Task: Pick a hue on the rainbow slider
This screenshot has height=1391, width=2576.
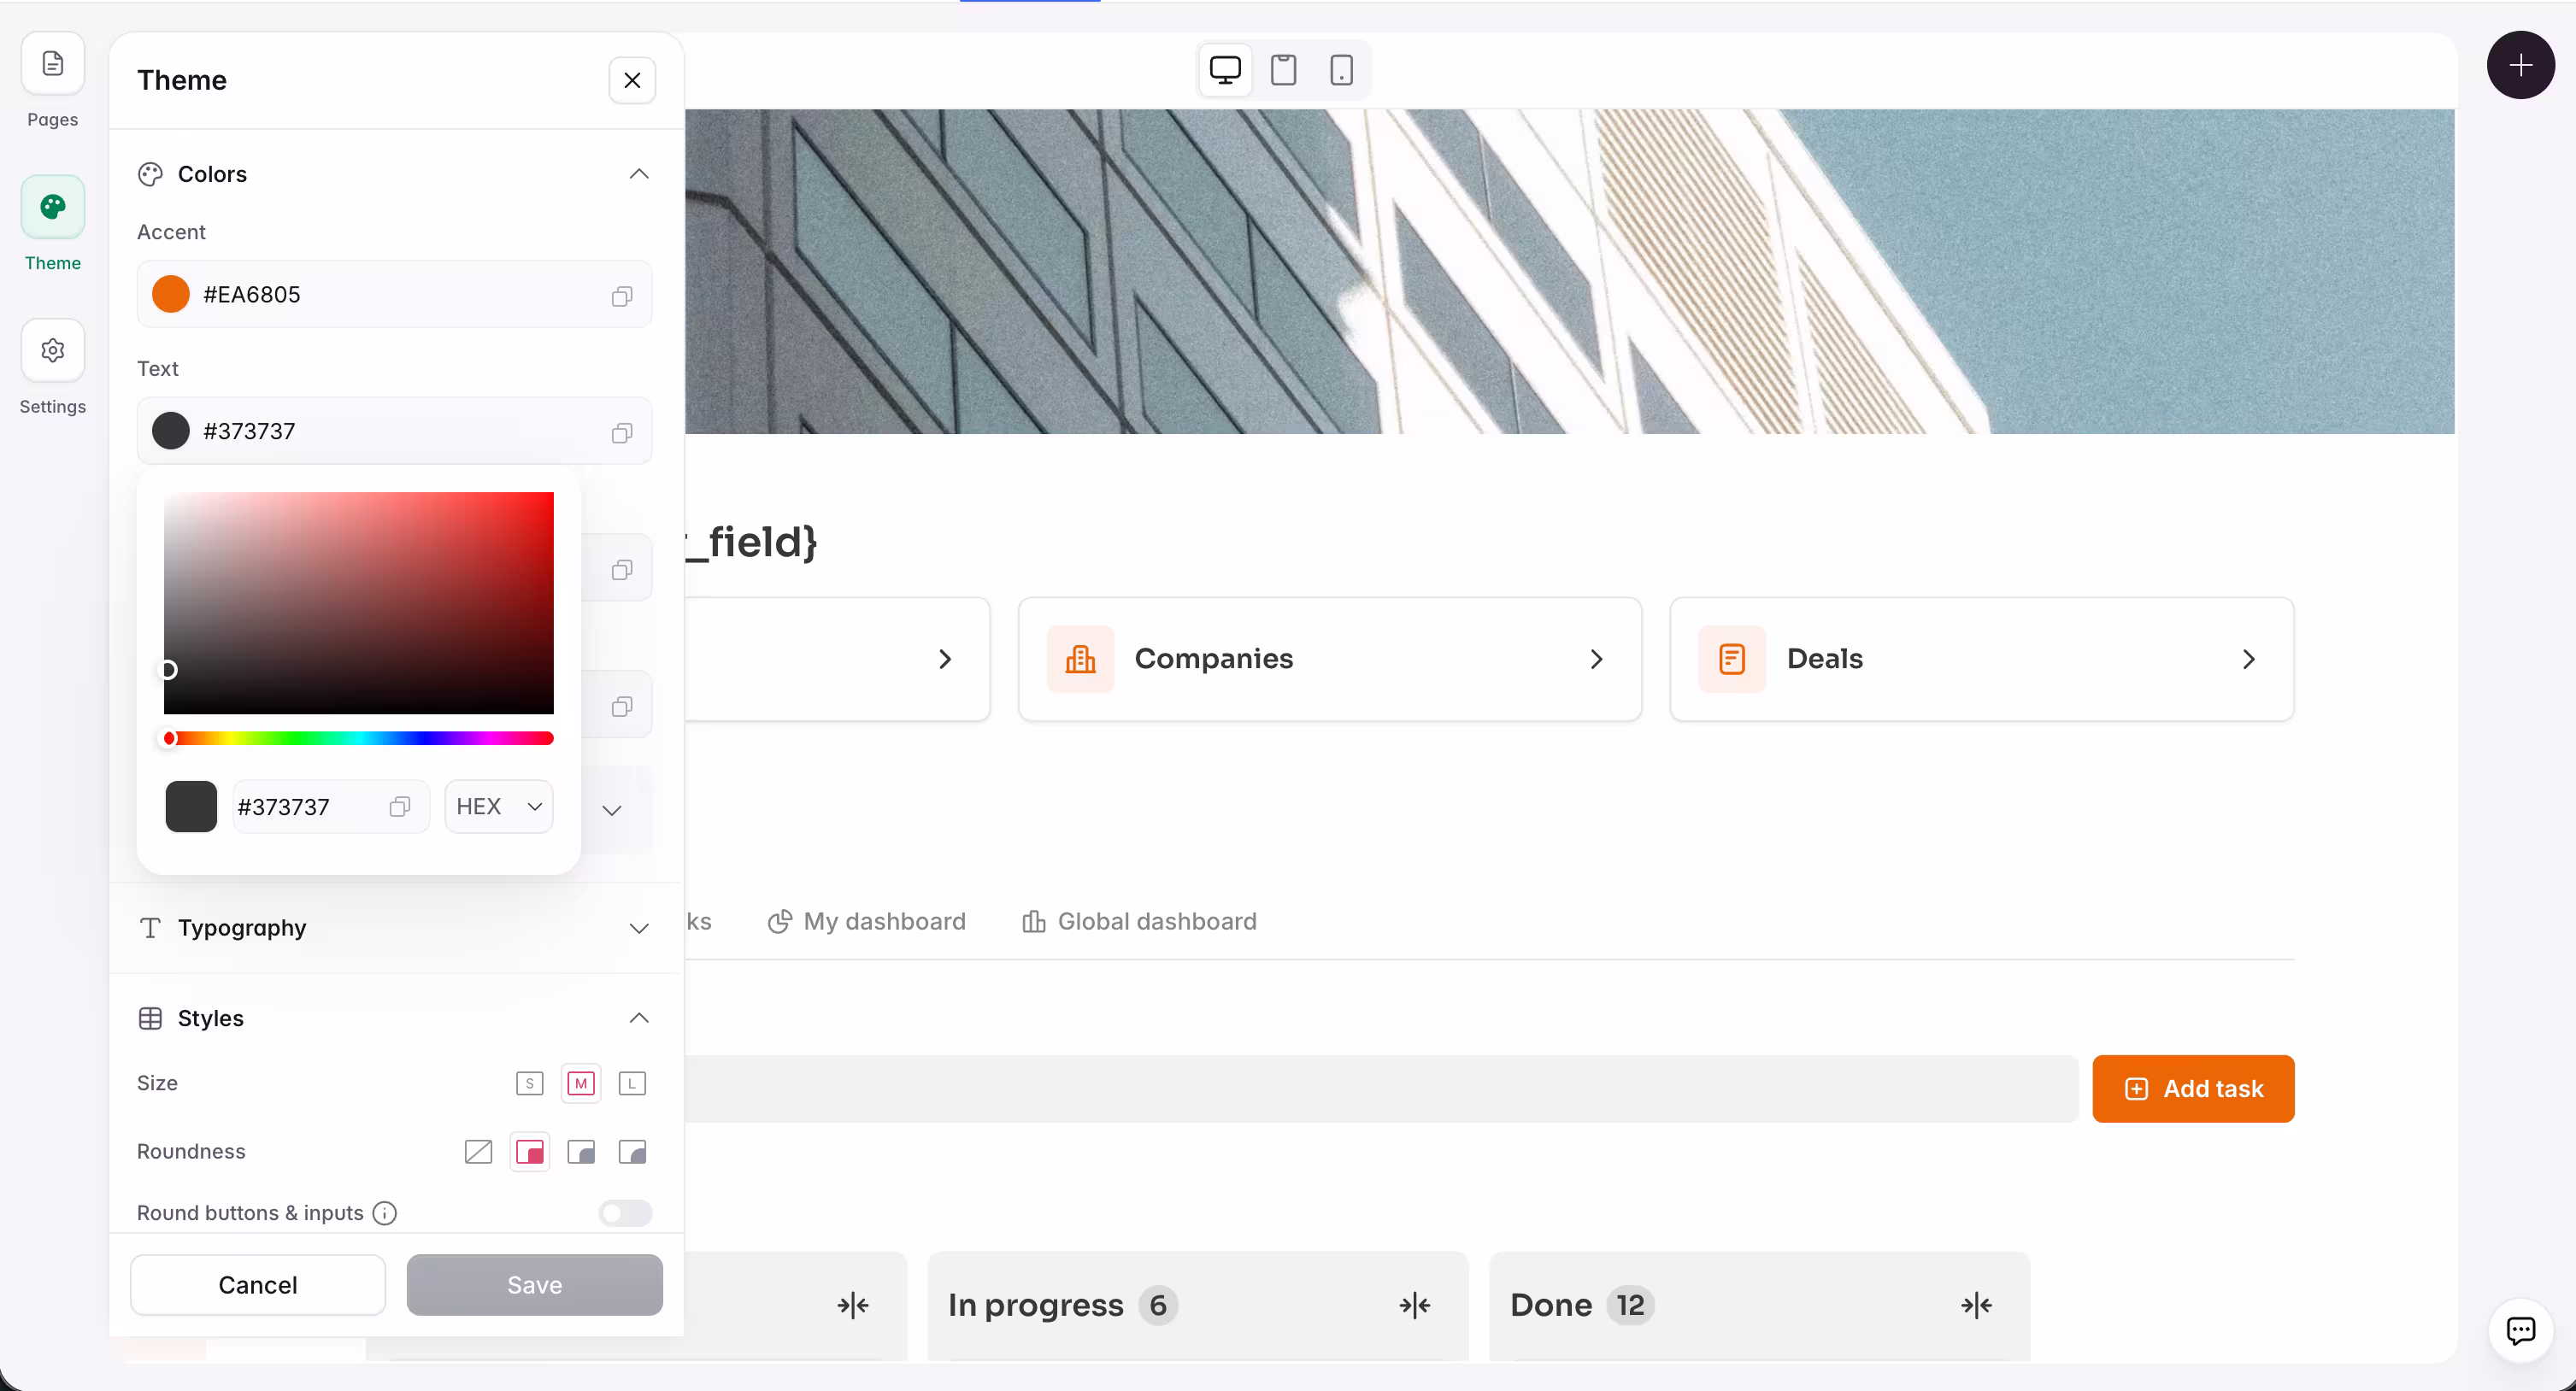Action: coord(356,738)
